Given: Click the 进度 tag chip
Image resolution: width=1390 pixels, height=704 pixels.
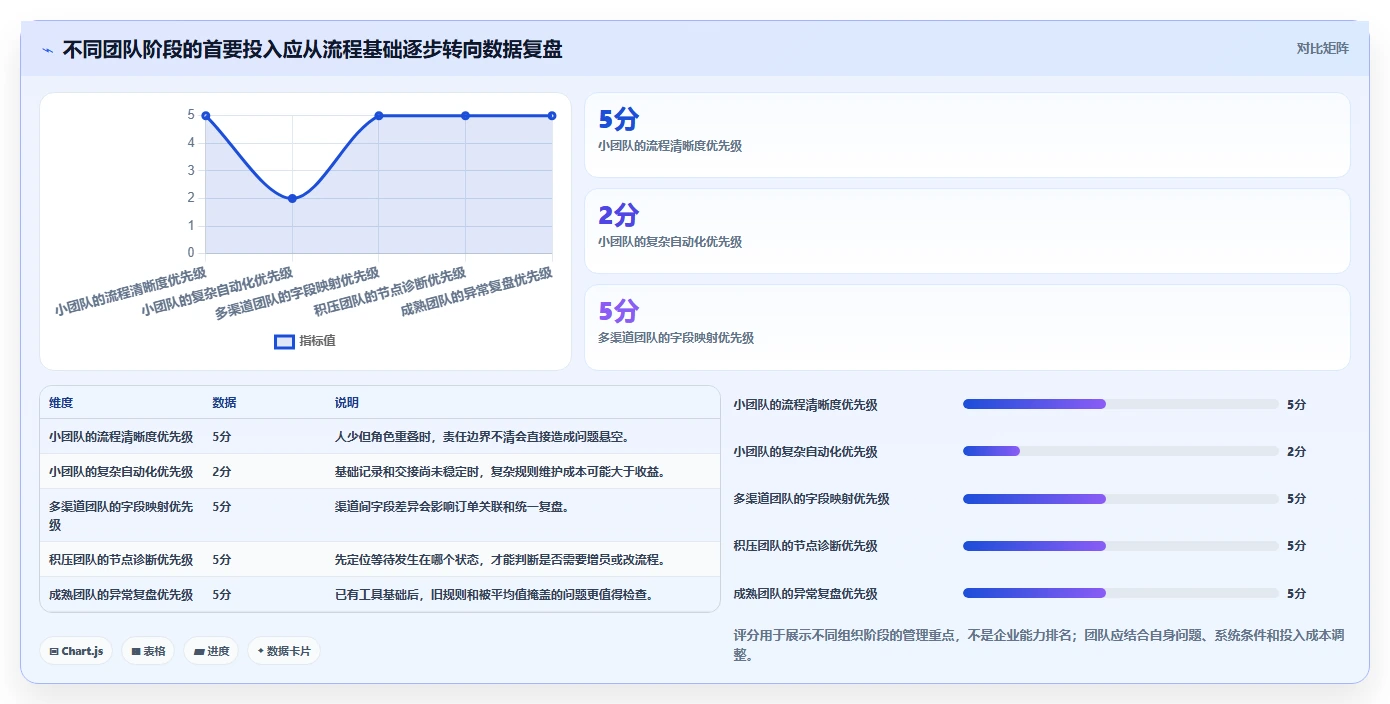Looking at the screenshot, I should coord(211,651).
